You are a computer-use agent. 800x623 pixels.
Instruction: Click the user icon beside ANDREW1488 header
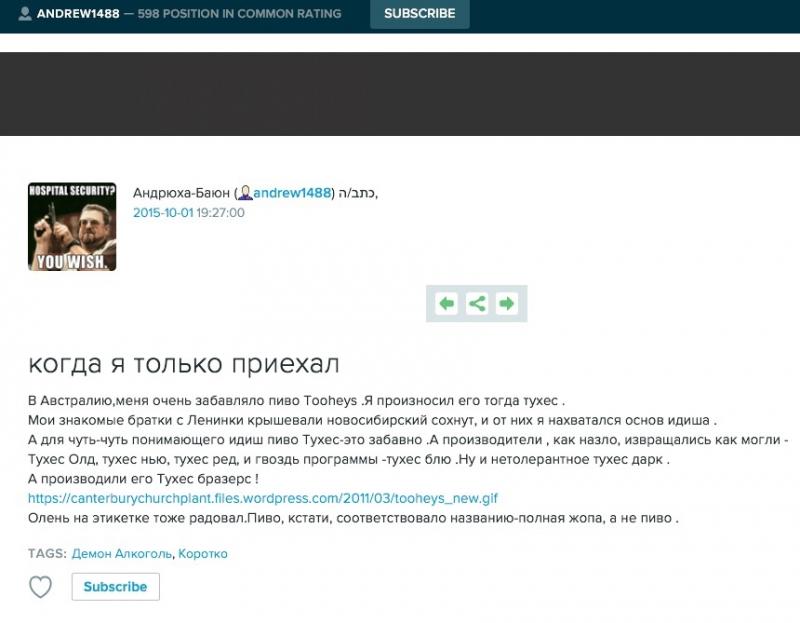click(x=24, y=14)
